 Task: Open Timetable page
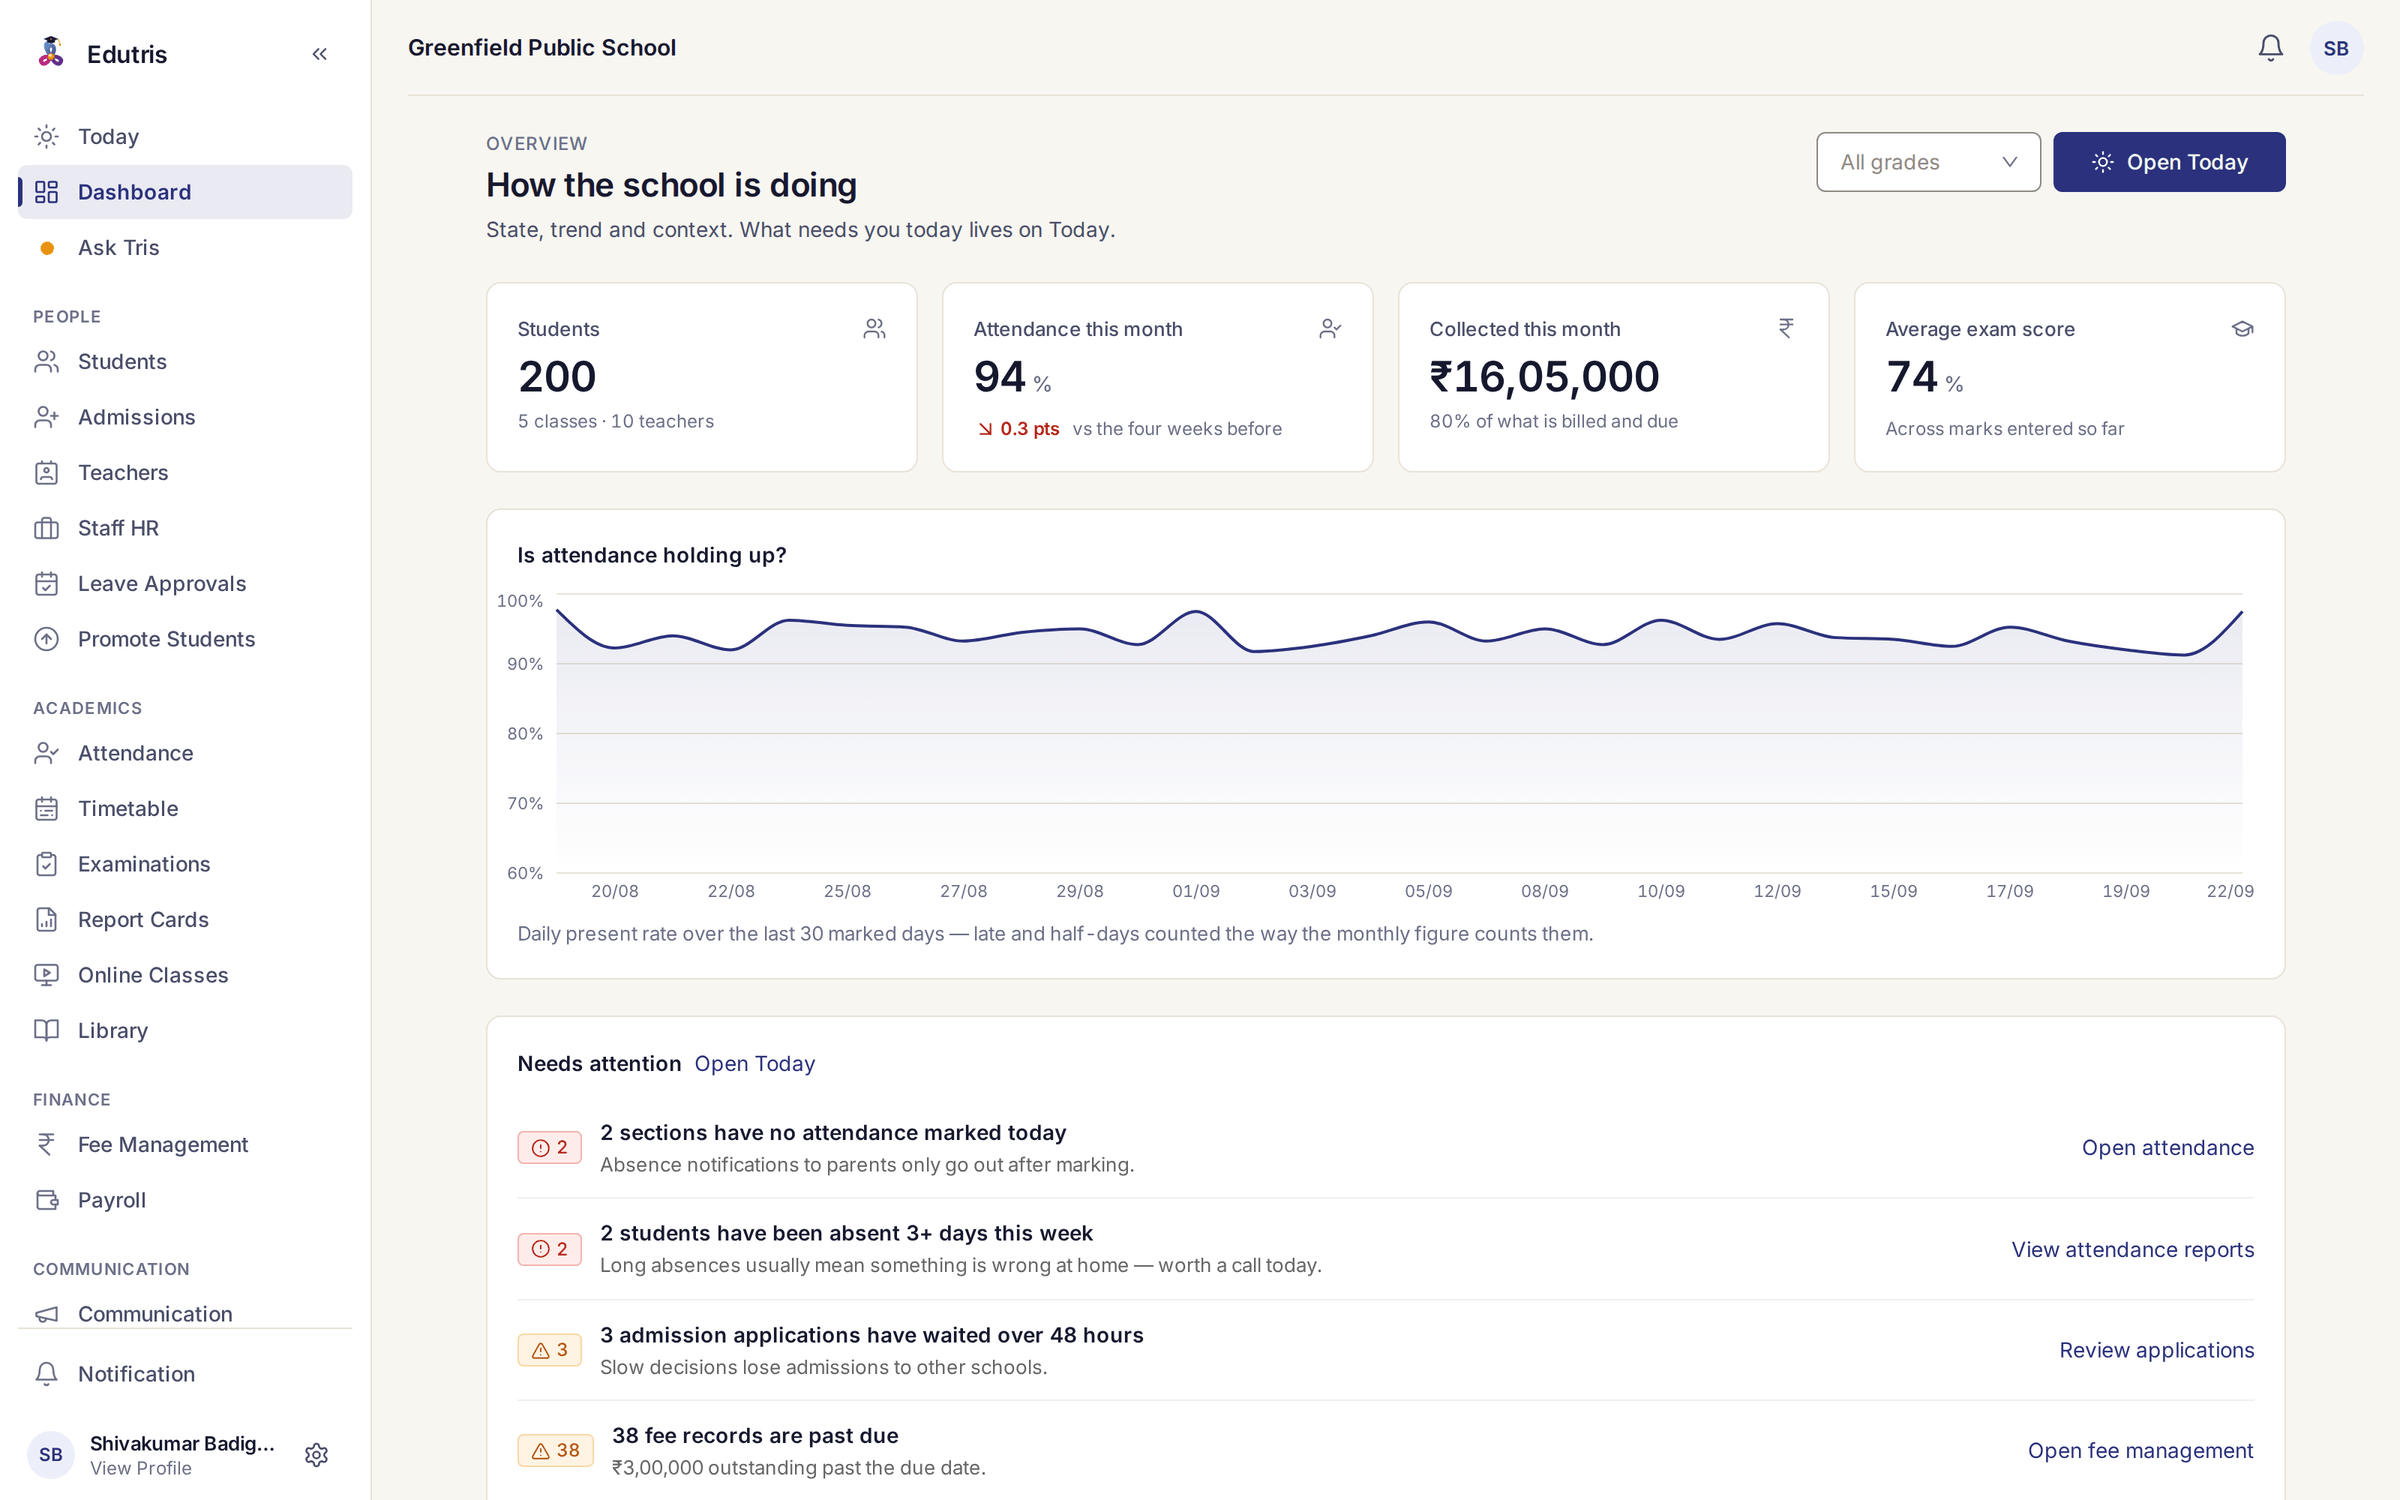(x=185, y=809)
